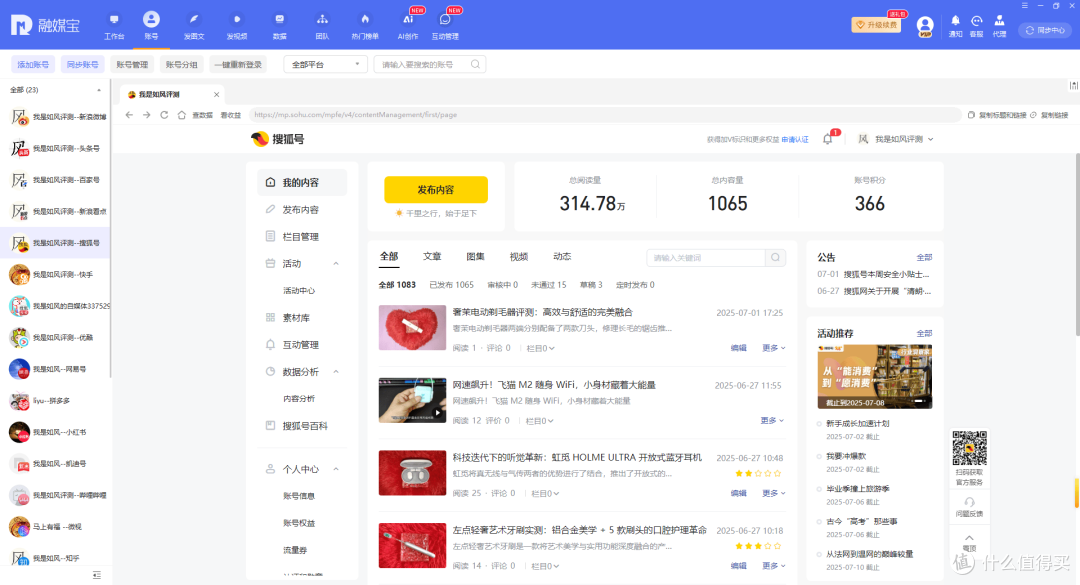Click the browser back arrow
Image resolution: width=1080 pixels, height=585 pixels.
129,115
